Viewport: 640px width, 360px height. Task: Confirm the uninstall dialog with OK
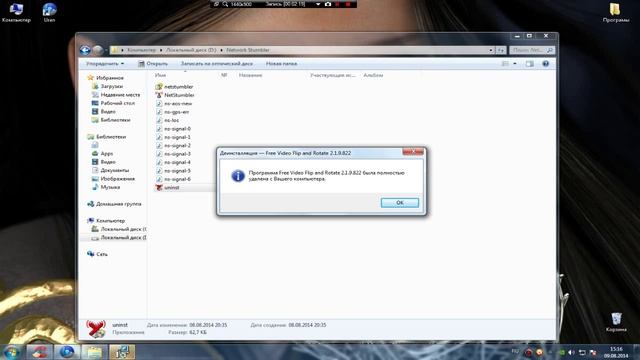pyautogui.click(x=400, y=202)
